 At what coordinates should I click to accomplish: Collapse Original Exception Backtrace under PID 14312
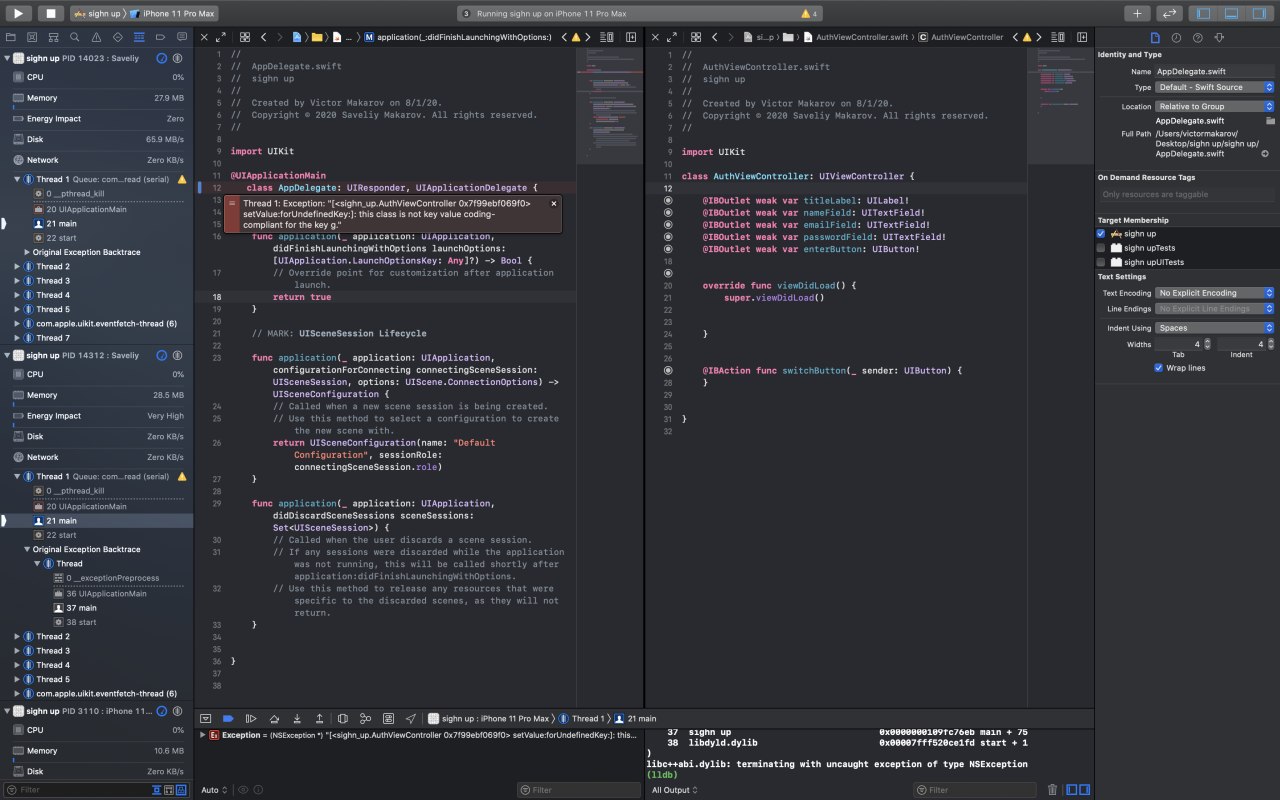(x=27, y=549)
